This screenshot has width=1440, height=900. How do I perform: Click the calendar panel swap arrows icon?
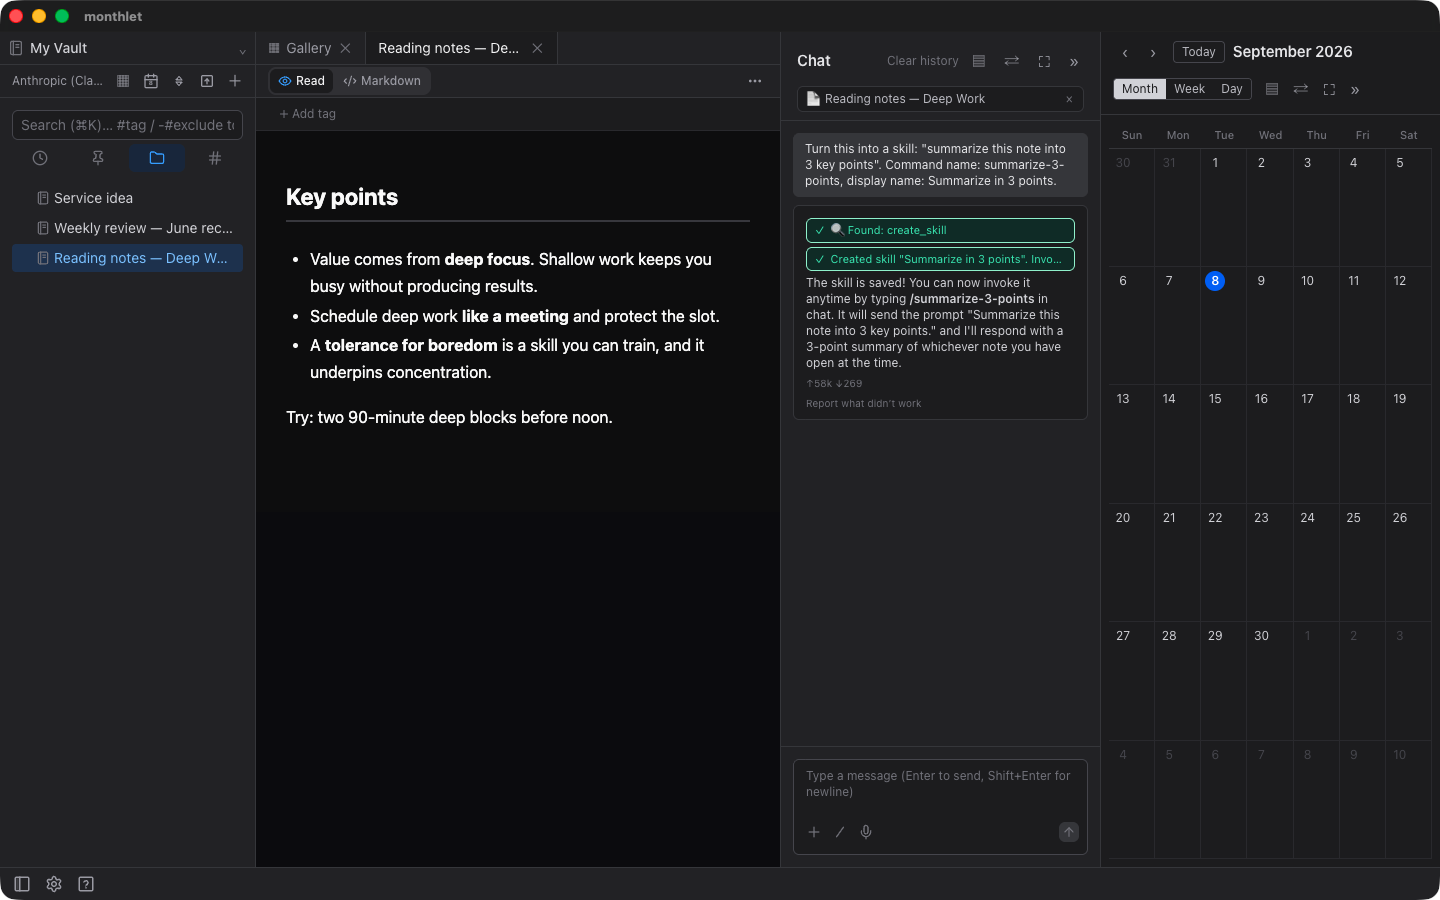coord(1301,89)
